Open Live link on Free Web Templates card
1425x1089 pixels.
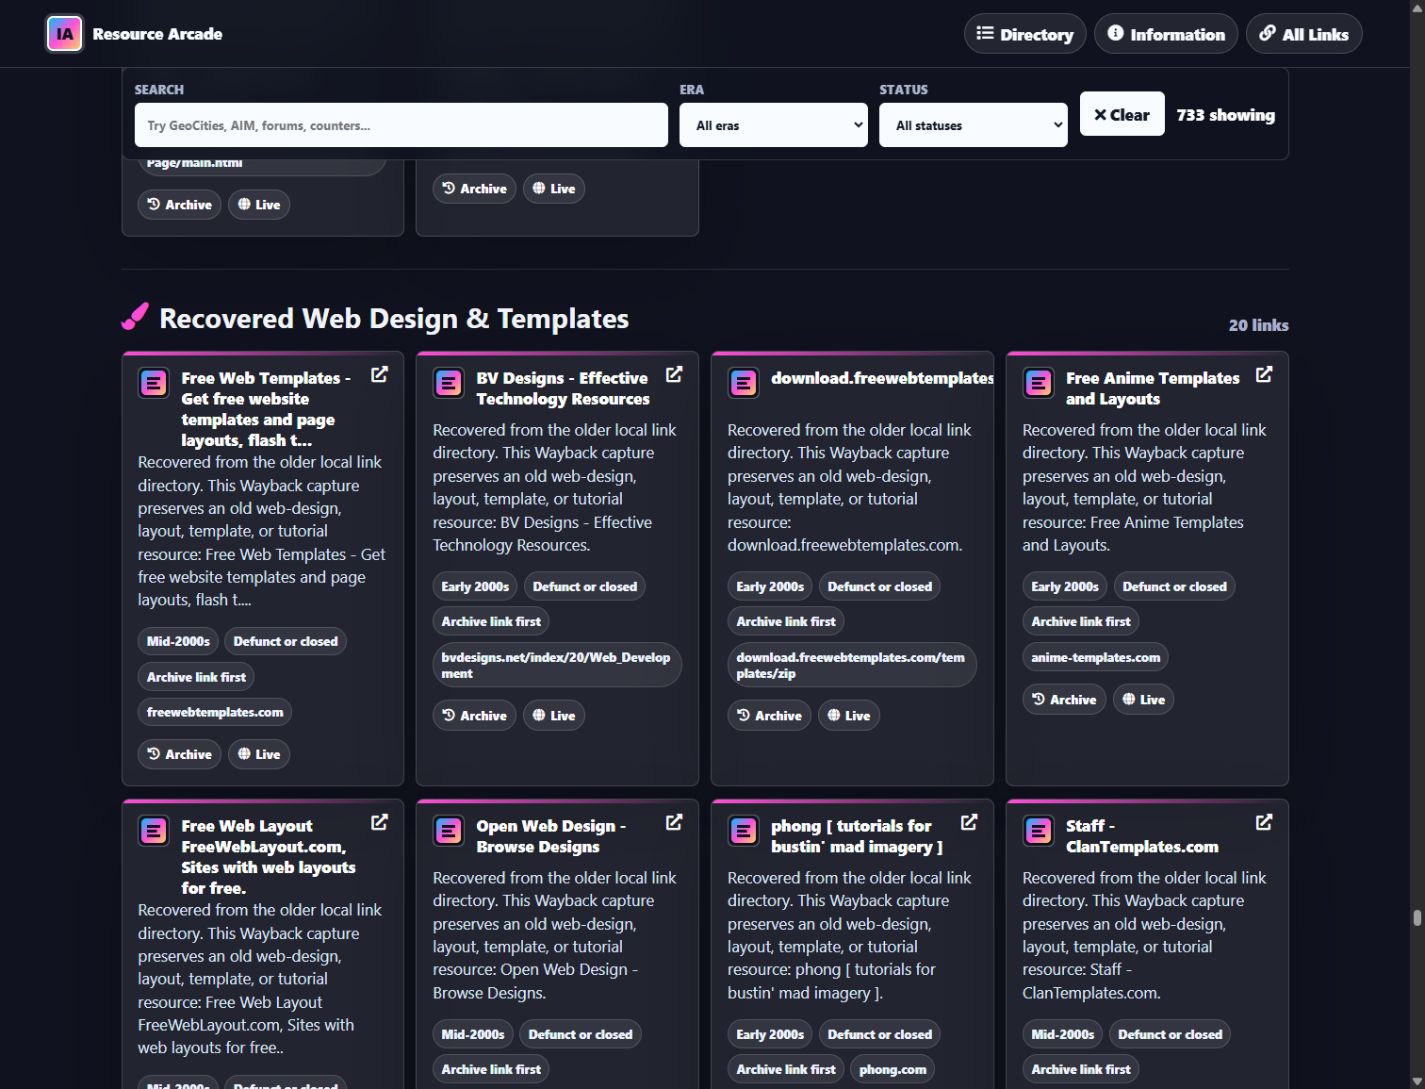(259, 754)
